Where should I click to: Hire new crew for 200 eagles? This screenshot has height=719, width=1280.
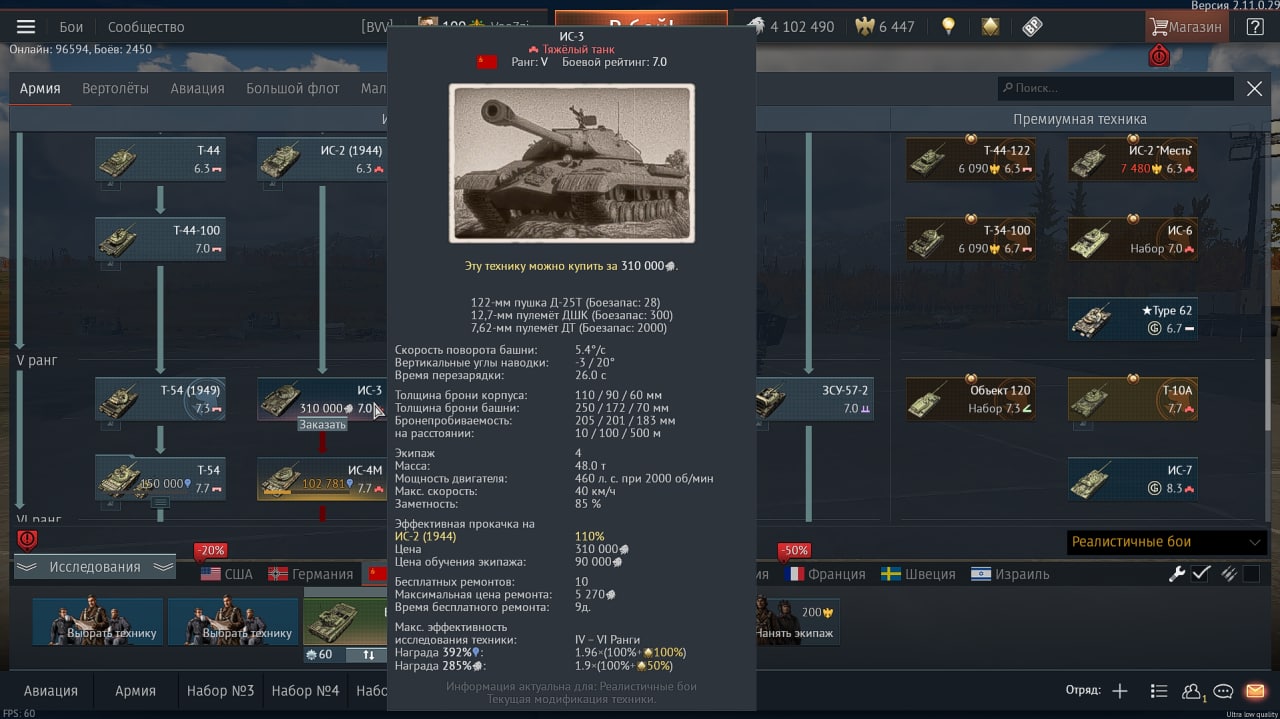tap(798, 621)
